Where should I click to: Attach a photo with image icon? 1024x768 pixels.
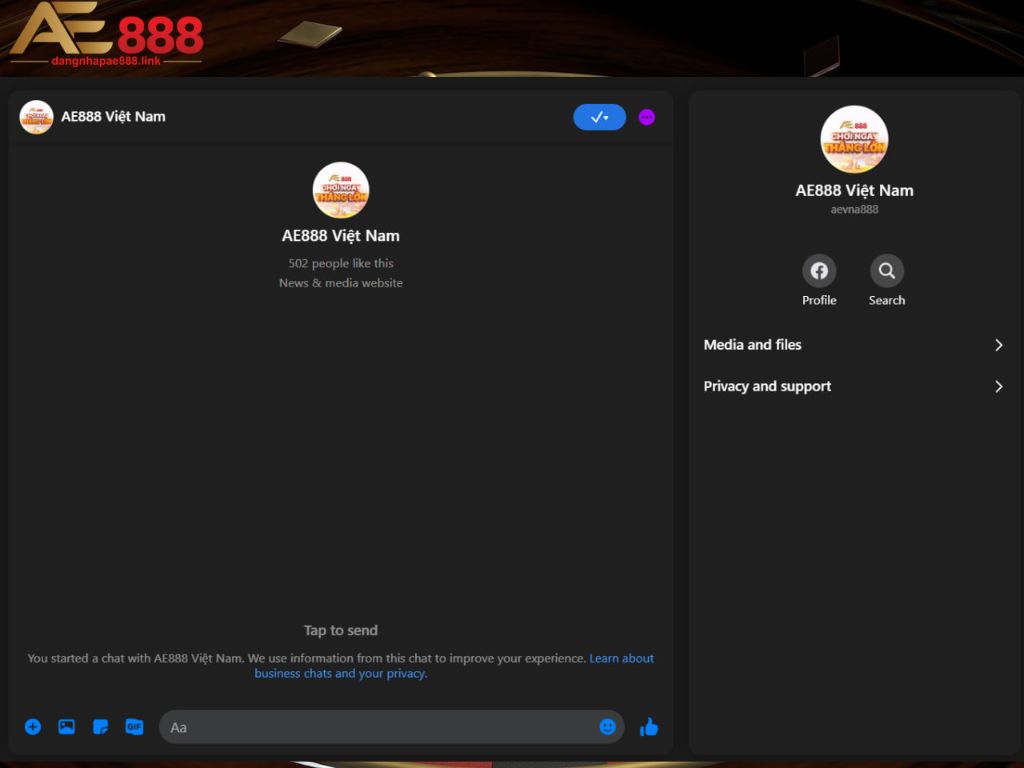(67, 727)
